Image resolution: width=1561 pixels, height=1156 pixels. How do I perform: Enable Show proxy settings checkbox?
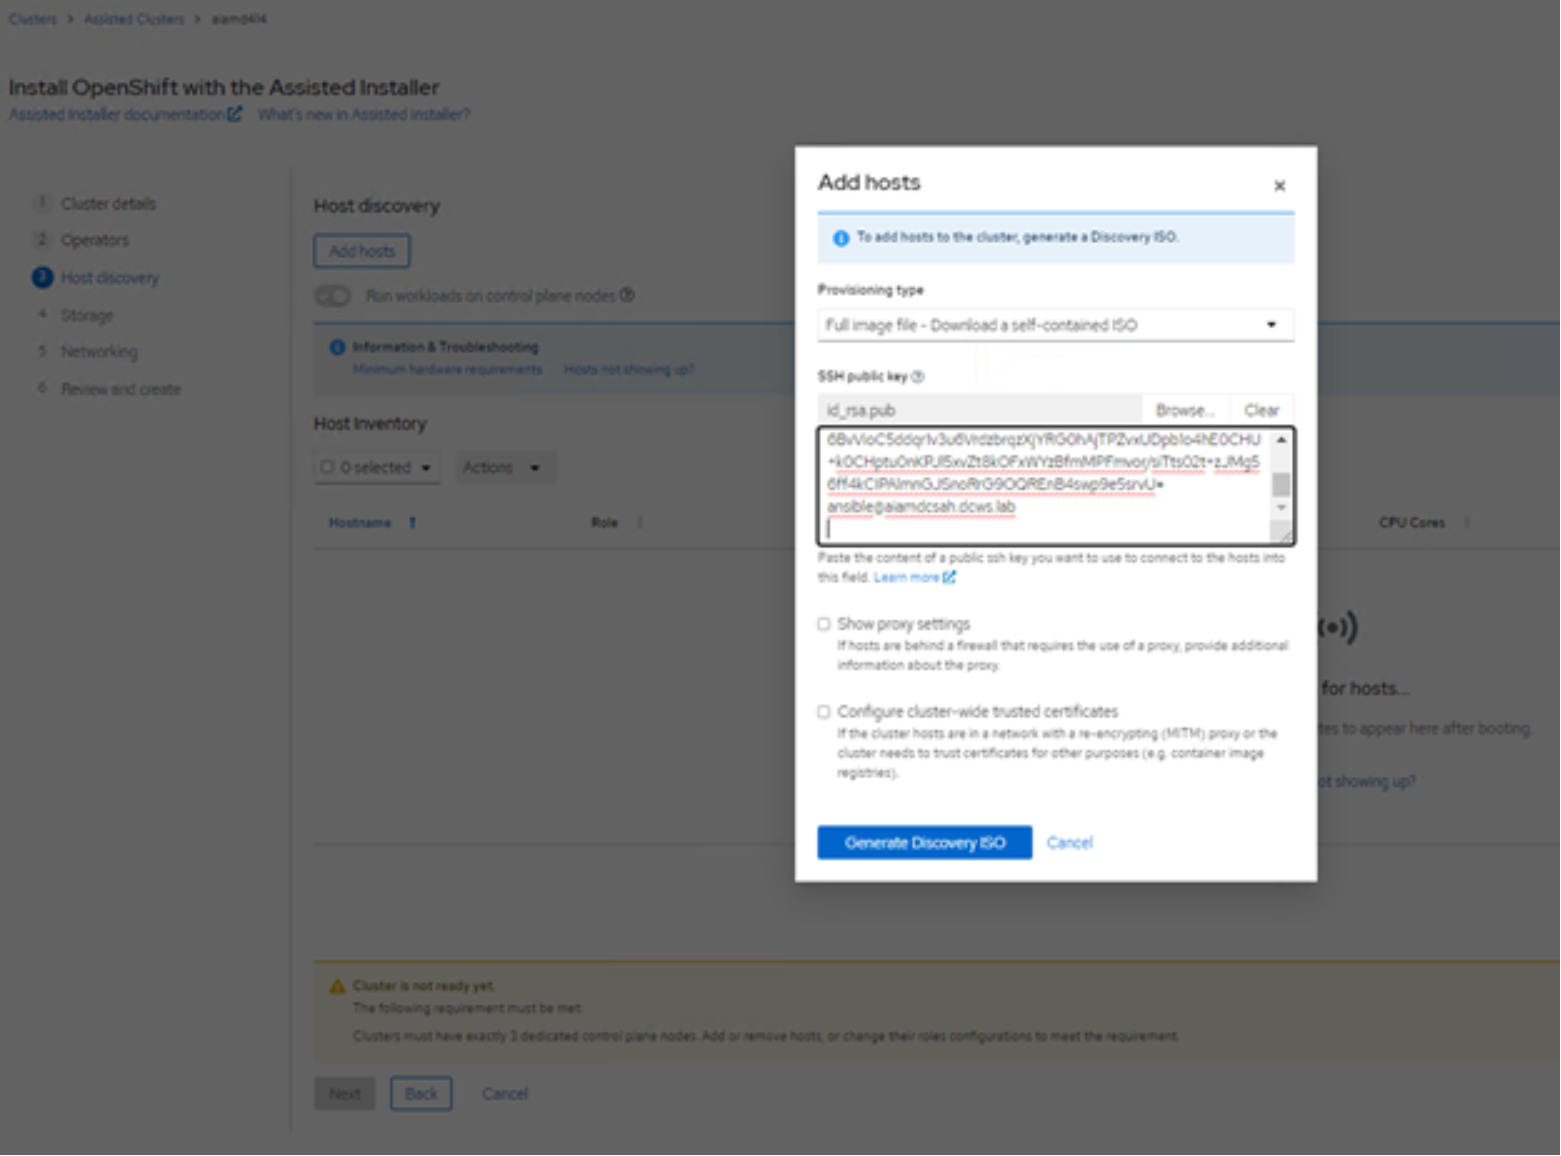(x=824, y=624)
